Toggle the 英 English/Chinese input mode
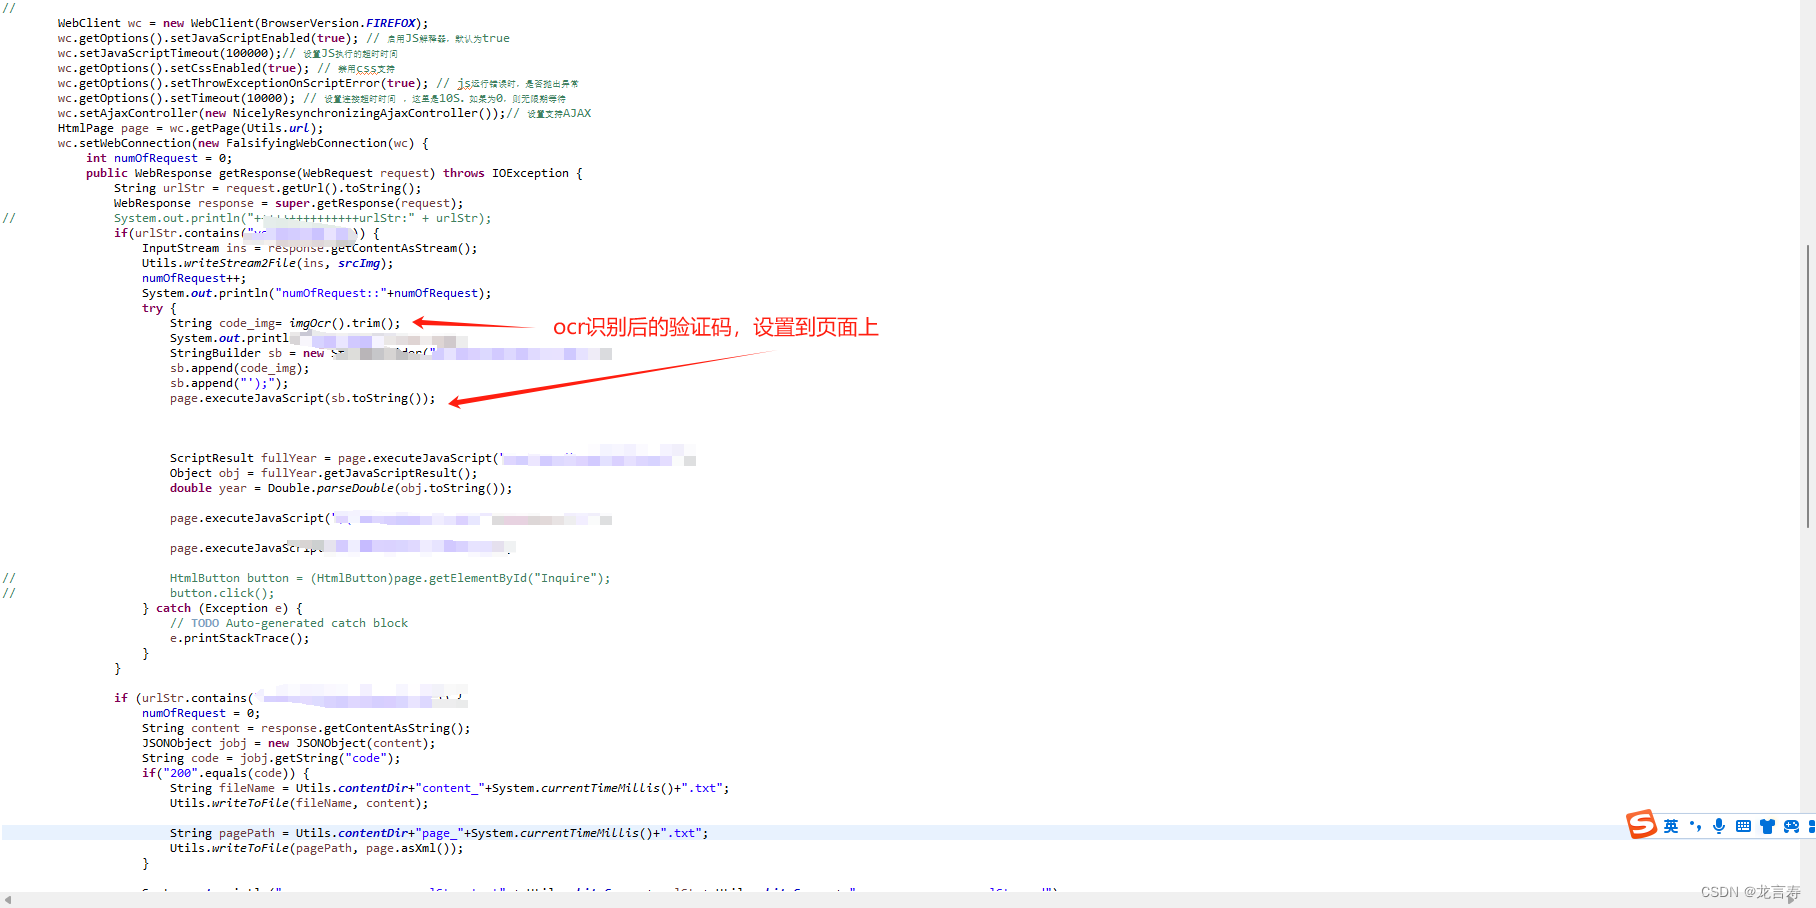The width and height of the screenshot is (1816, 908). pyautogui.click(x=1671, y=826)
